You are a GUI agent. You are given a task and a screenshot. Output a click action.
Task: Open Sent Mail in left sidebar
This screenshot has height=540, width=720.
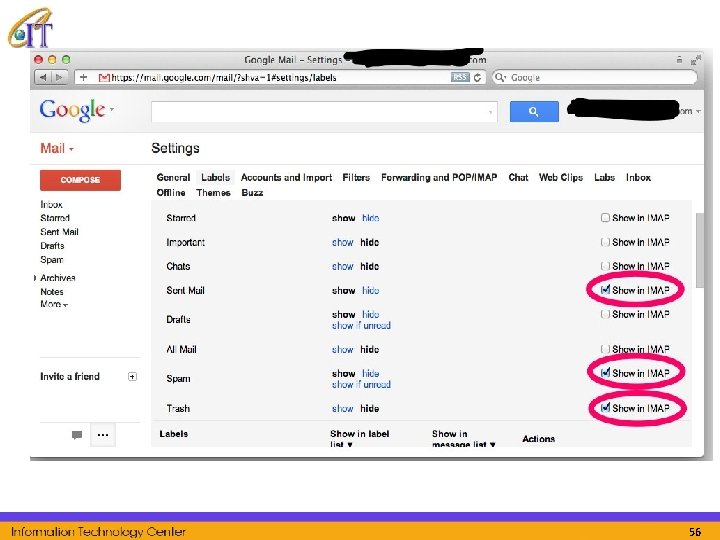59,232
